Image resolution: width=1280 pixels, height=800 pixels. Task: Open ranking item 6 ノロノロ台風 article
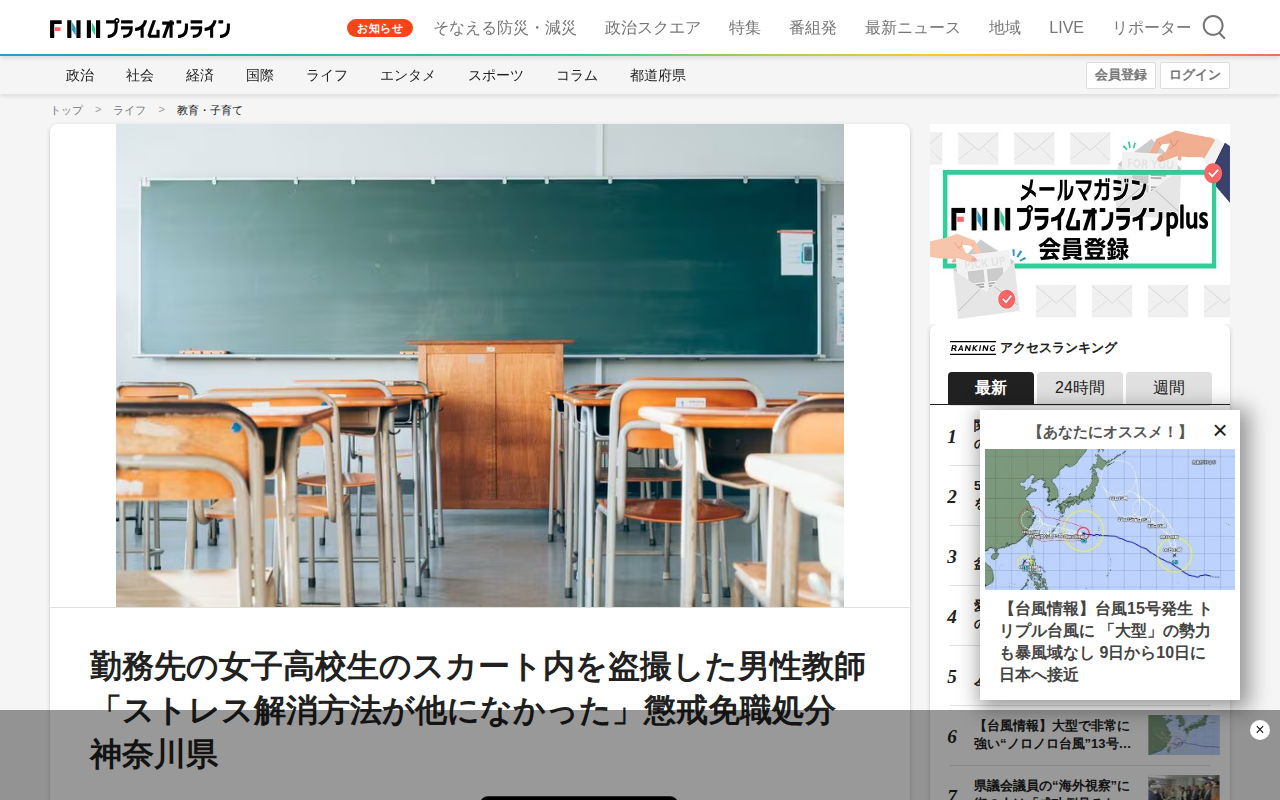pyautogui.click(x=1053, y=735)
